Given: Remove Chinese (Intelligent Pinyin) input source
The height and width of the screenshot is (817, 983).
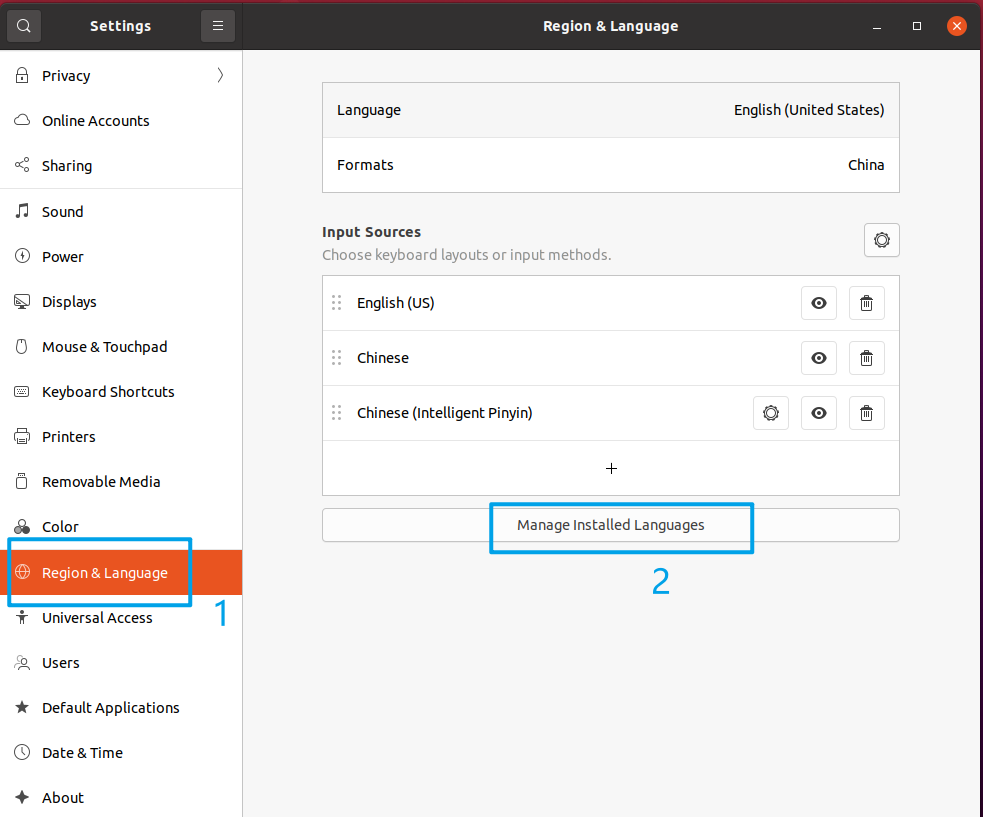Looking at the screenshot, I should click(x=866, y=413).
